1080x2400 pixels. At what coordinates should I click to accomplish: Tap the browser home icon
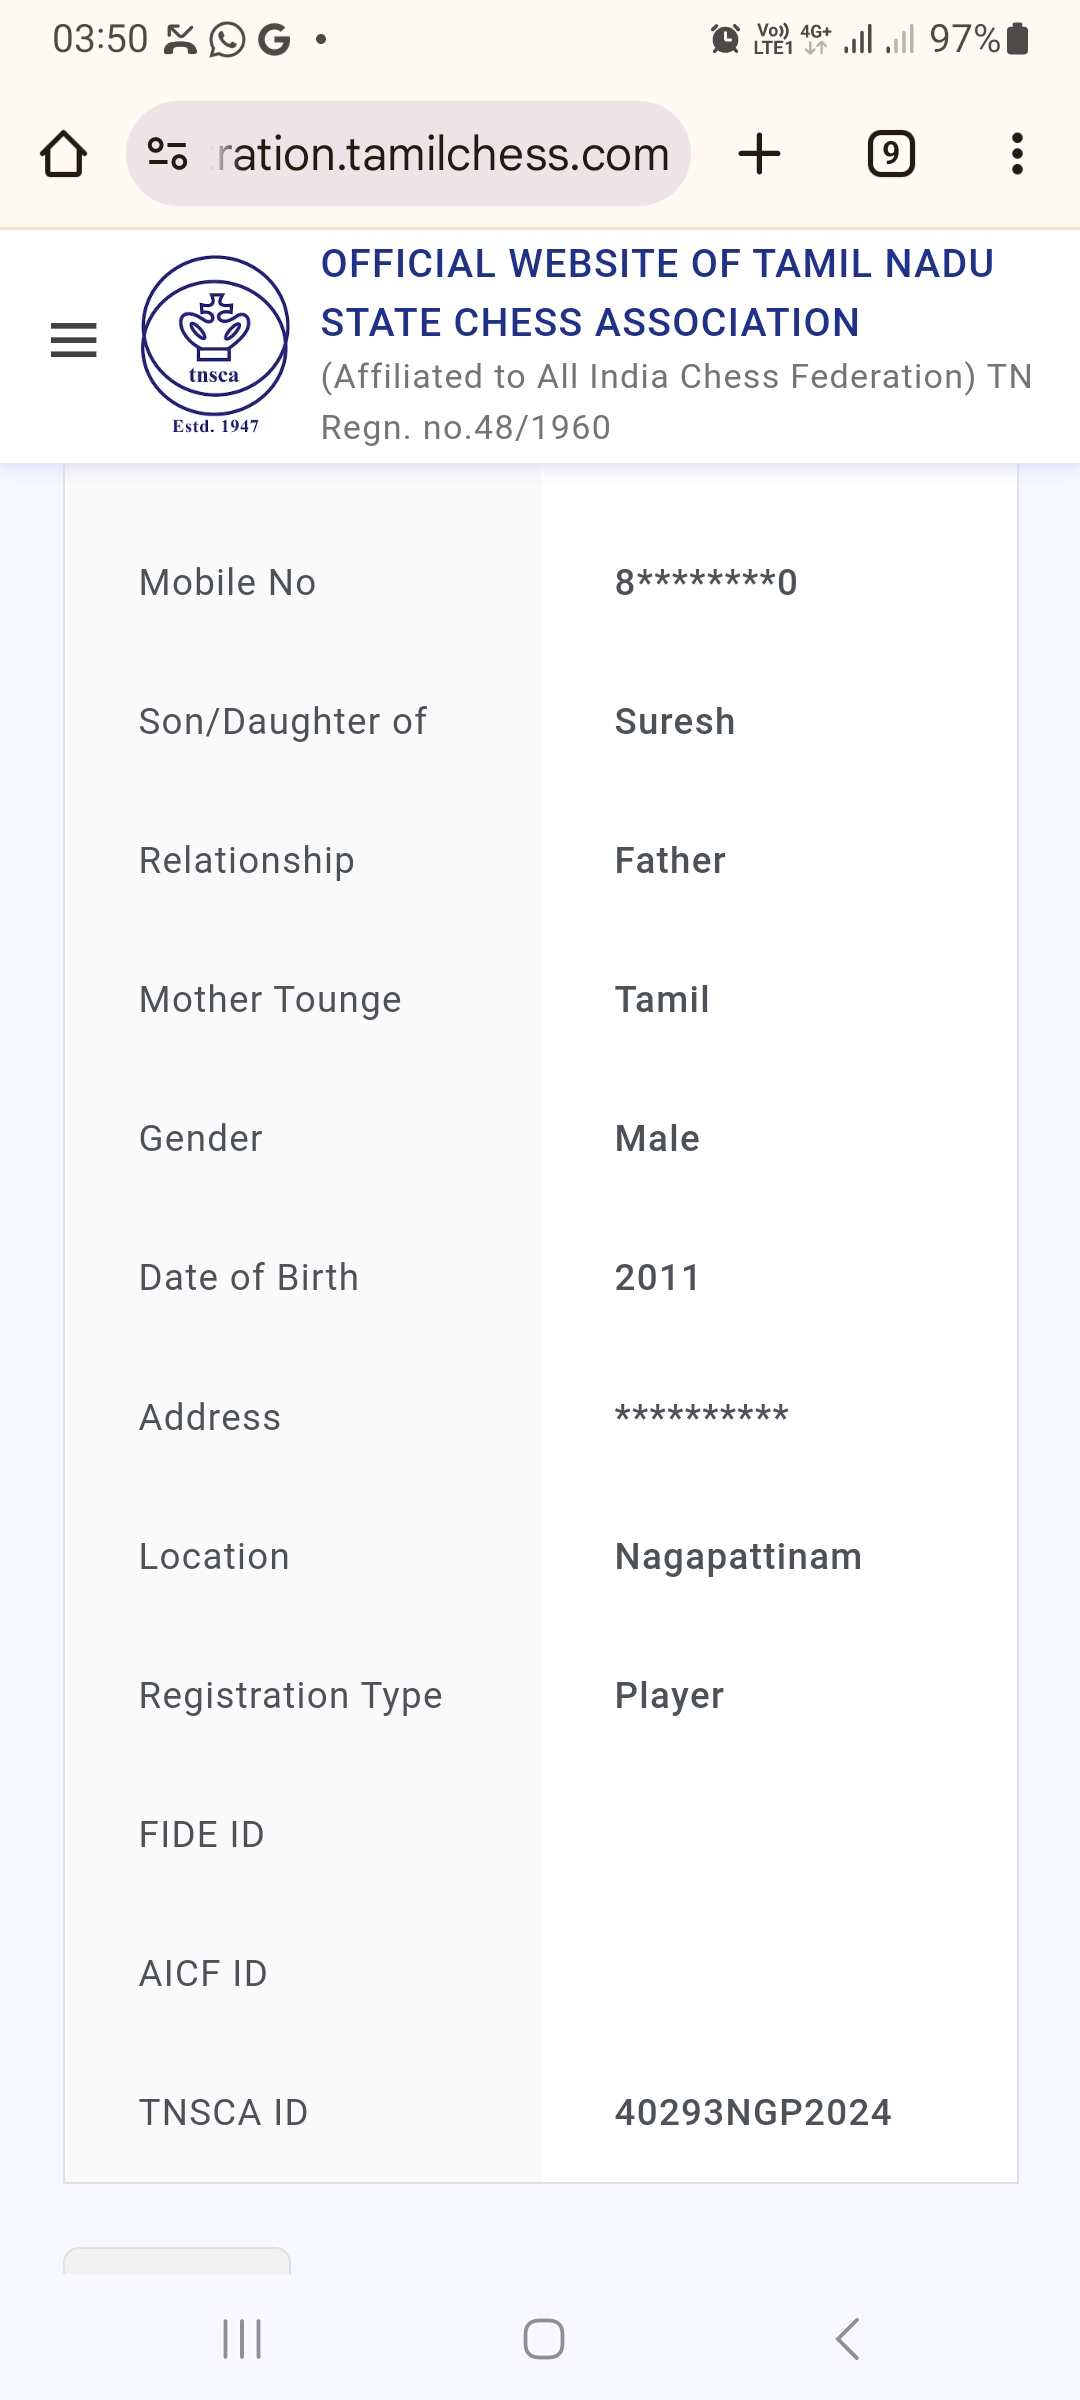click(x=63, y=154)
